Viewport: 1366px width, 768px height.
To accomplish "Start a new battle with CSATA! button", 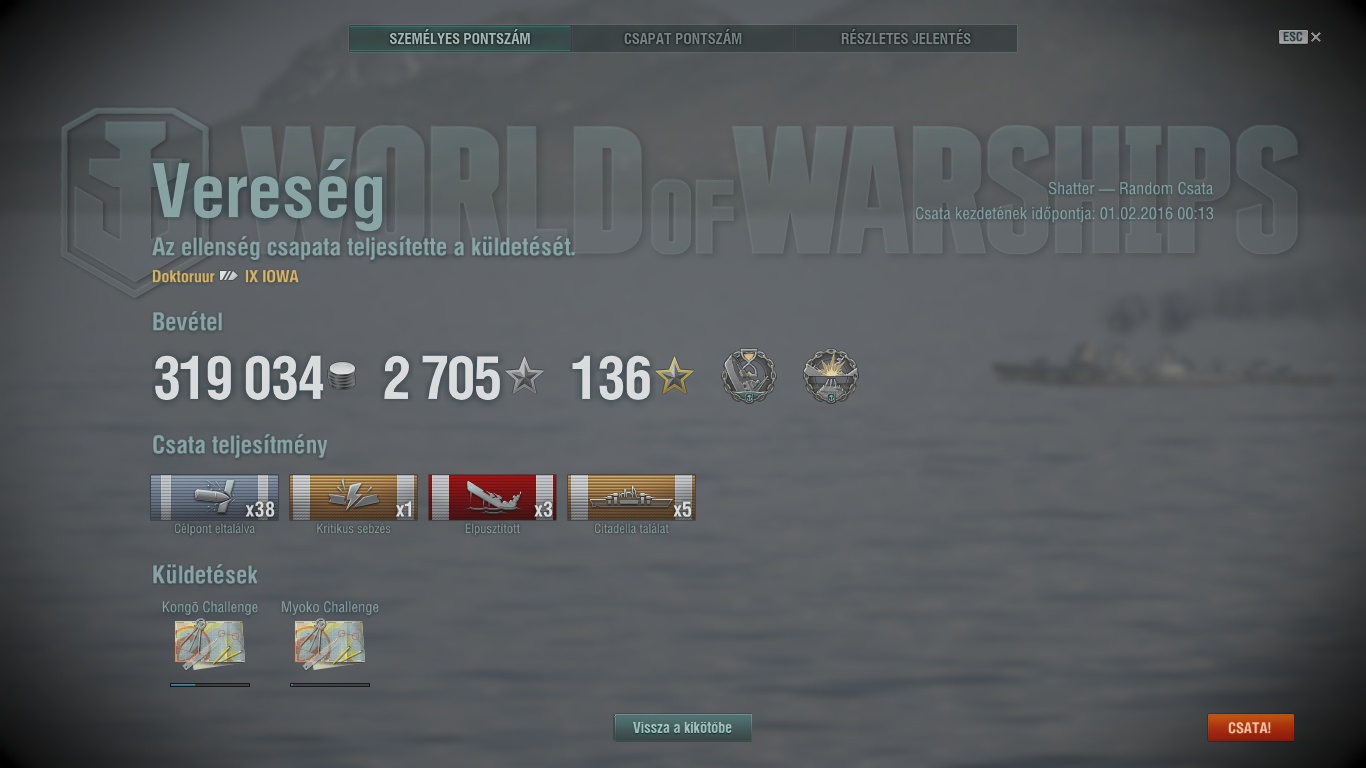I will [x=1250, y=728].
